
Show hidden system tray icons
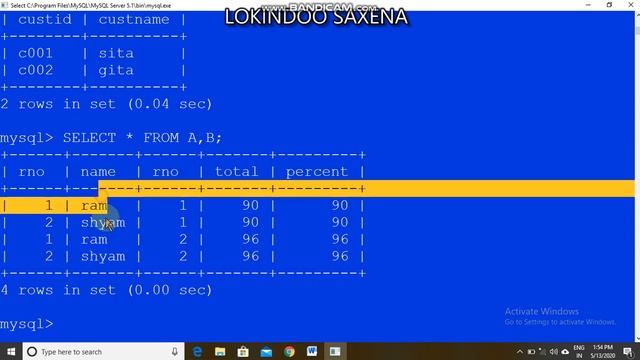tap(520, 351)
